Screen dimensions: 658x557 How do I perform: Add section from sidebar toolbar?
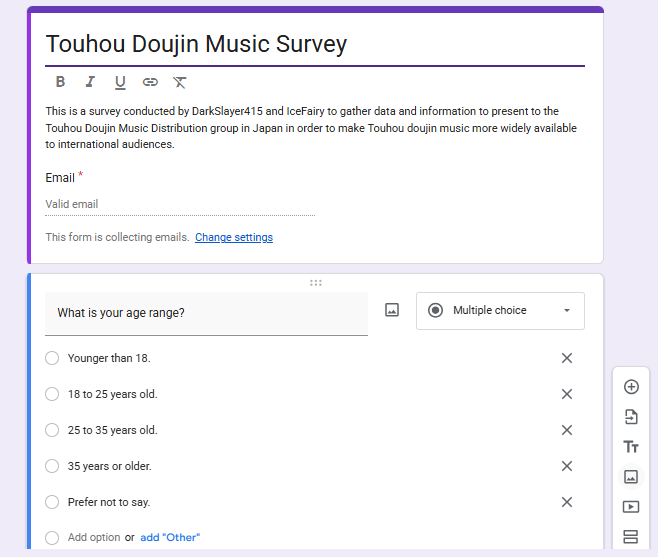pyautogui.click(x=631, y=536)
